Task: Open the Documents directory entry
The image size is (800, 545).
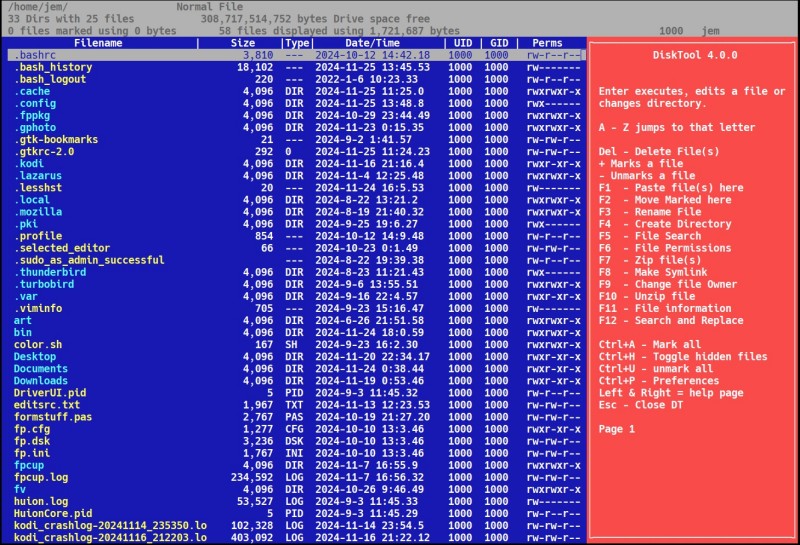Action: pyautogui.click(x=41, y=368)
